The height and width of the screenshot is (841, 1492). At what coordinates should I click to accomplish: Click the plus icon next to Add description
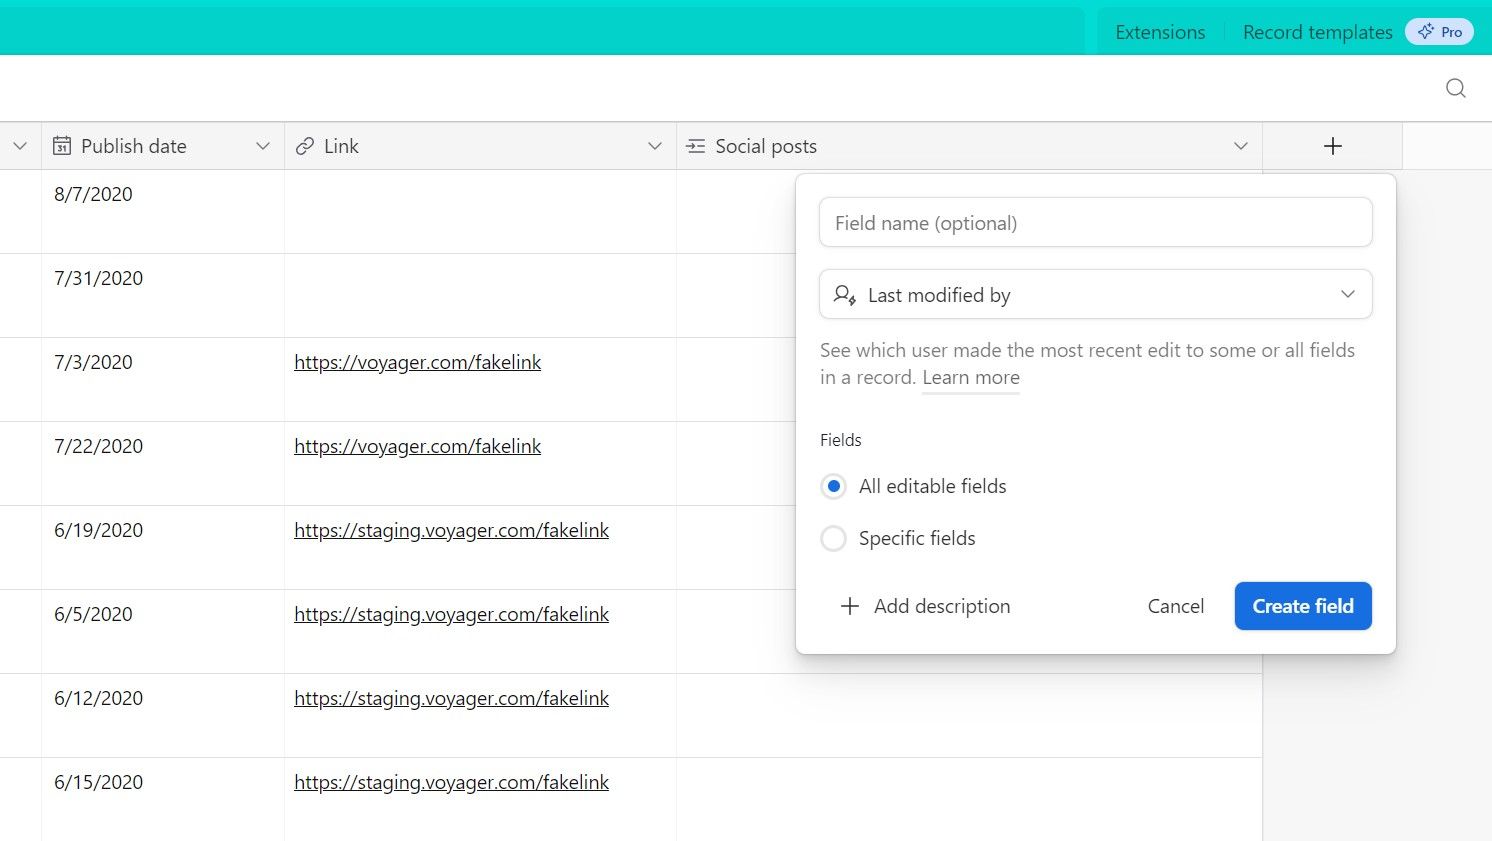(x=849, y=606)
